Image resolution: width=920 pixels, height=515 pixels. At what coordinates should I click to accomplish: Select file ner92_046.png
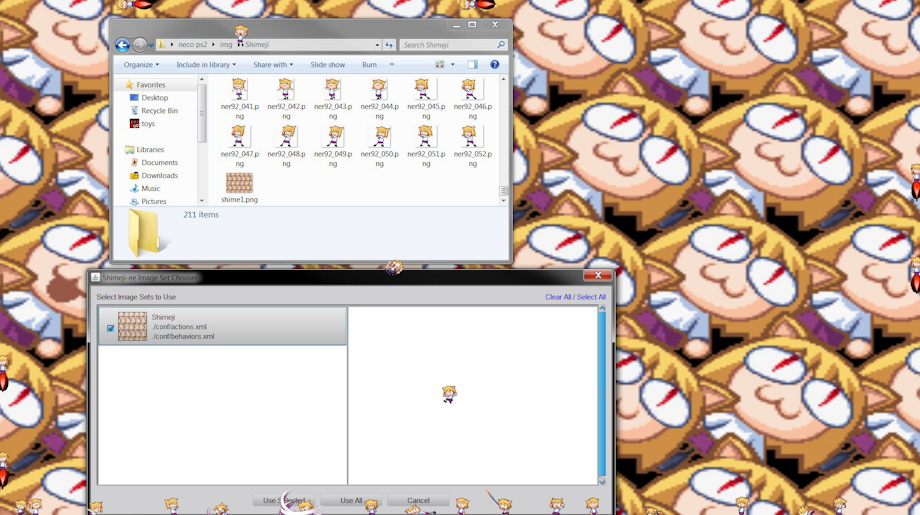click(472, 99)
